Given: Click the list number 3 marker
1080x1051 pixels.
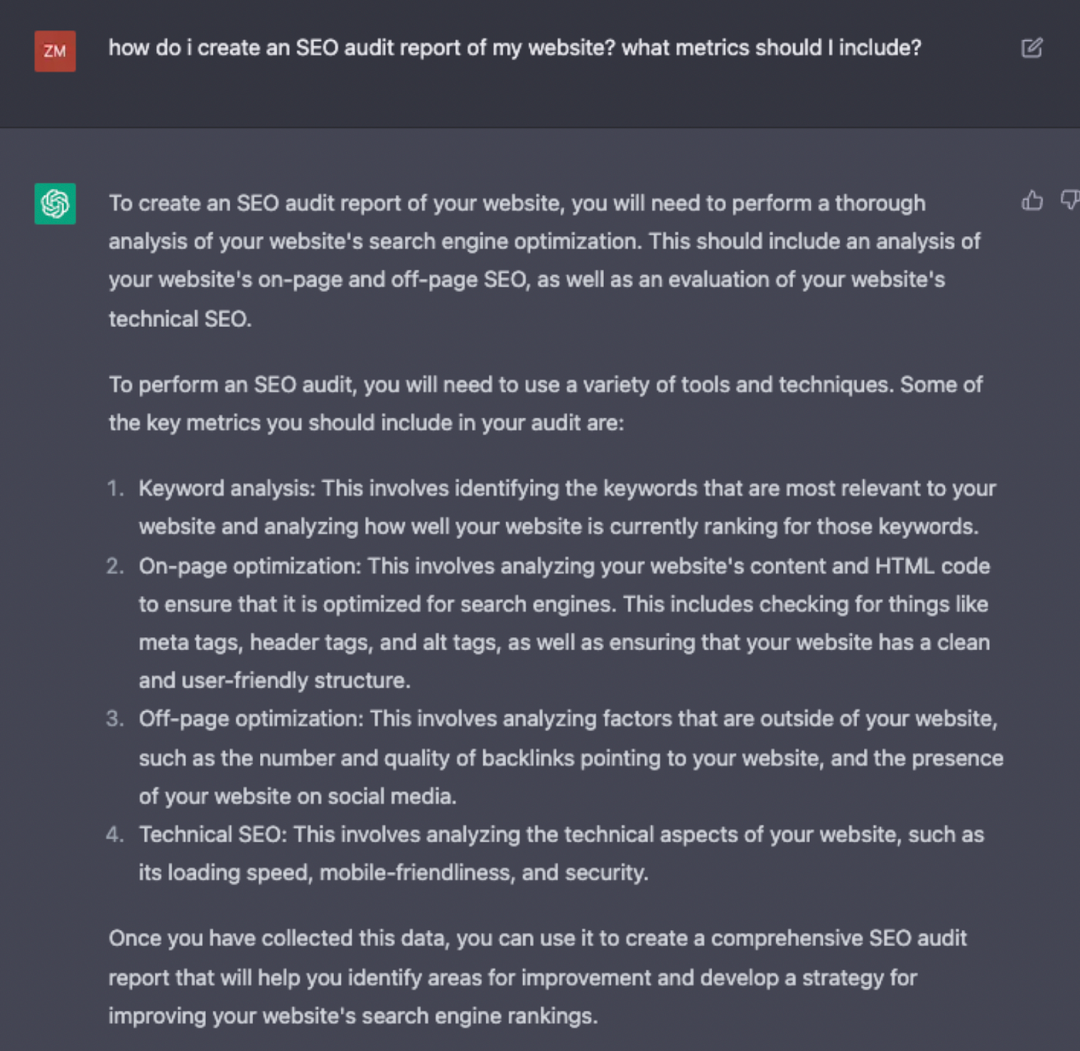Looking at the screenshot, I should click(115, 719).
